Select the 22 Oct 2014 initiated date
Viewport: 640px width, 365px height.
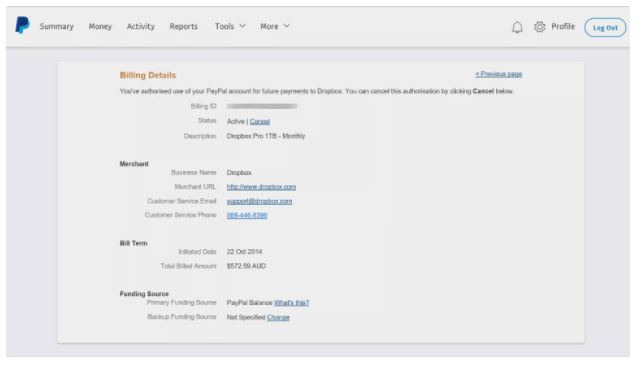pyautogui.click(x=244, y=252)
